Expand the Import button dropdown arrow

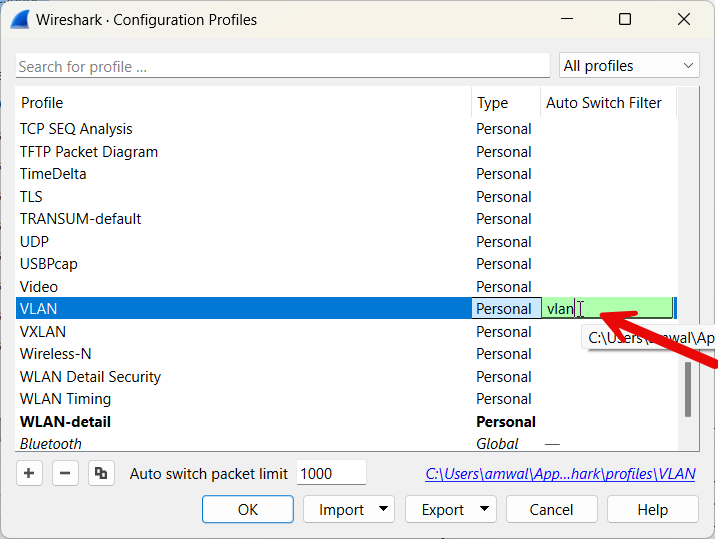coord(384,509)
